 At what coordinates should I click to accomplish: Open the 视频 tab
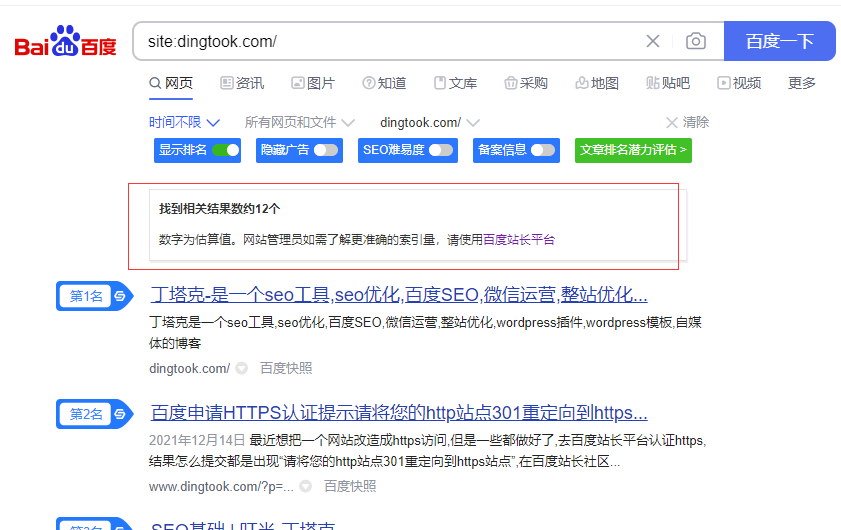739,83
